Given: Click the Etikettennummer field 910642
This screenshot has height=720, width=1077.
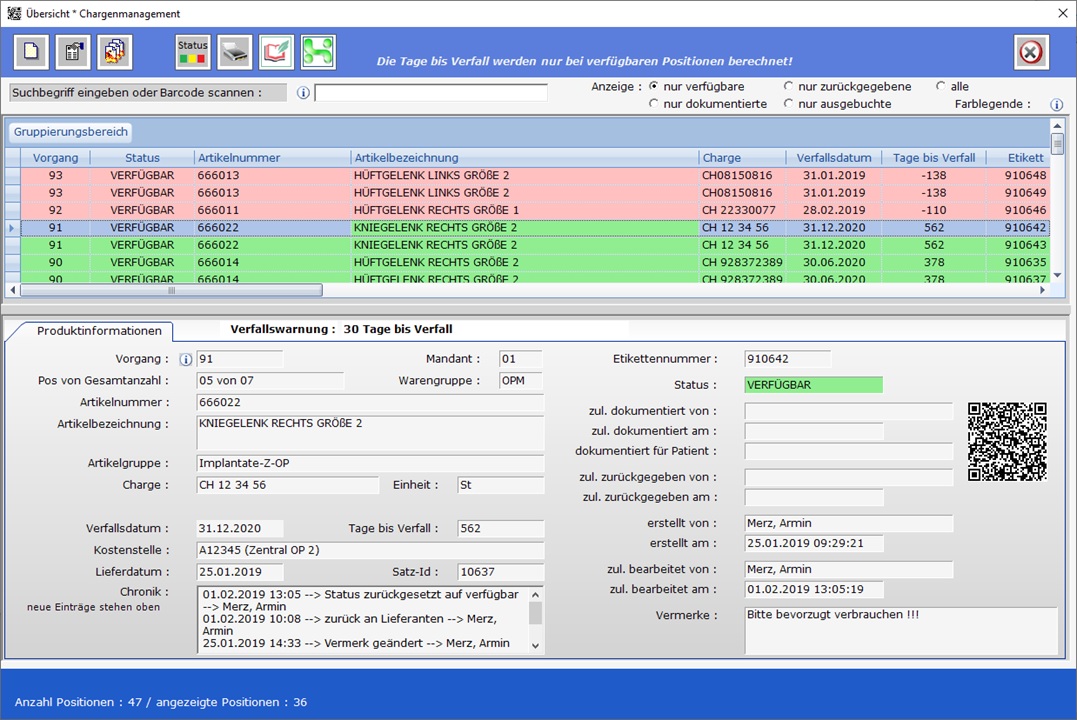Looking at the screenshot, I should pyautogui.click(x=787, y=359).
